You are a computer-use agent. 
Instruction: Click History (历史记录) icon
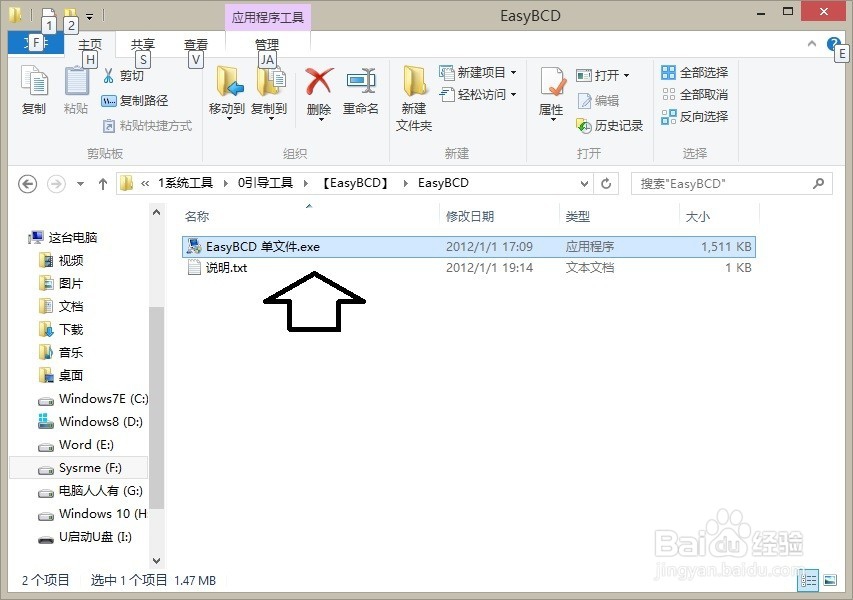point(584,126)
